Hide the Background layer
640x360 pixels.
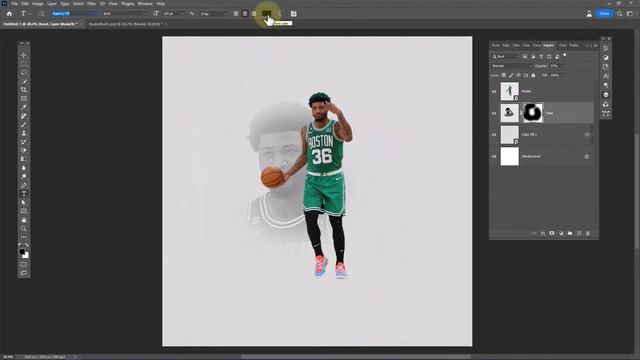pyautogui.click(x=494, y=156)
